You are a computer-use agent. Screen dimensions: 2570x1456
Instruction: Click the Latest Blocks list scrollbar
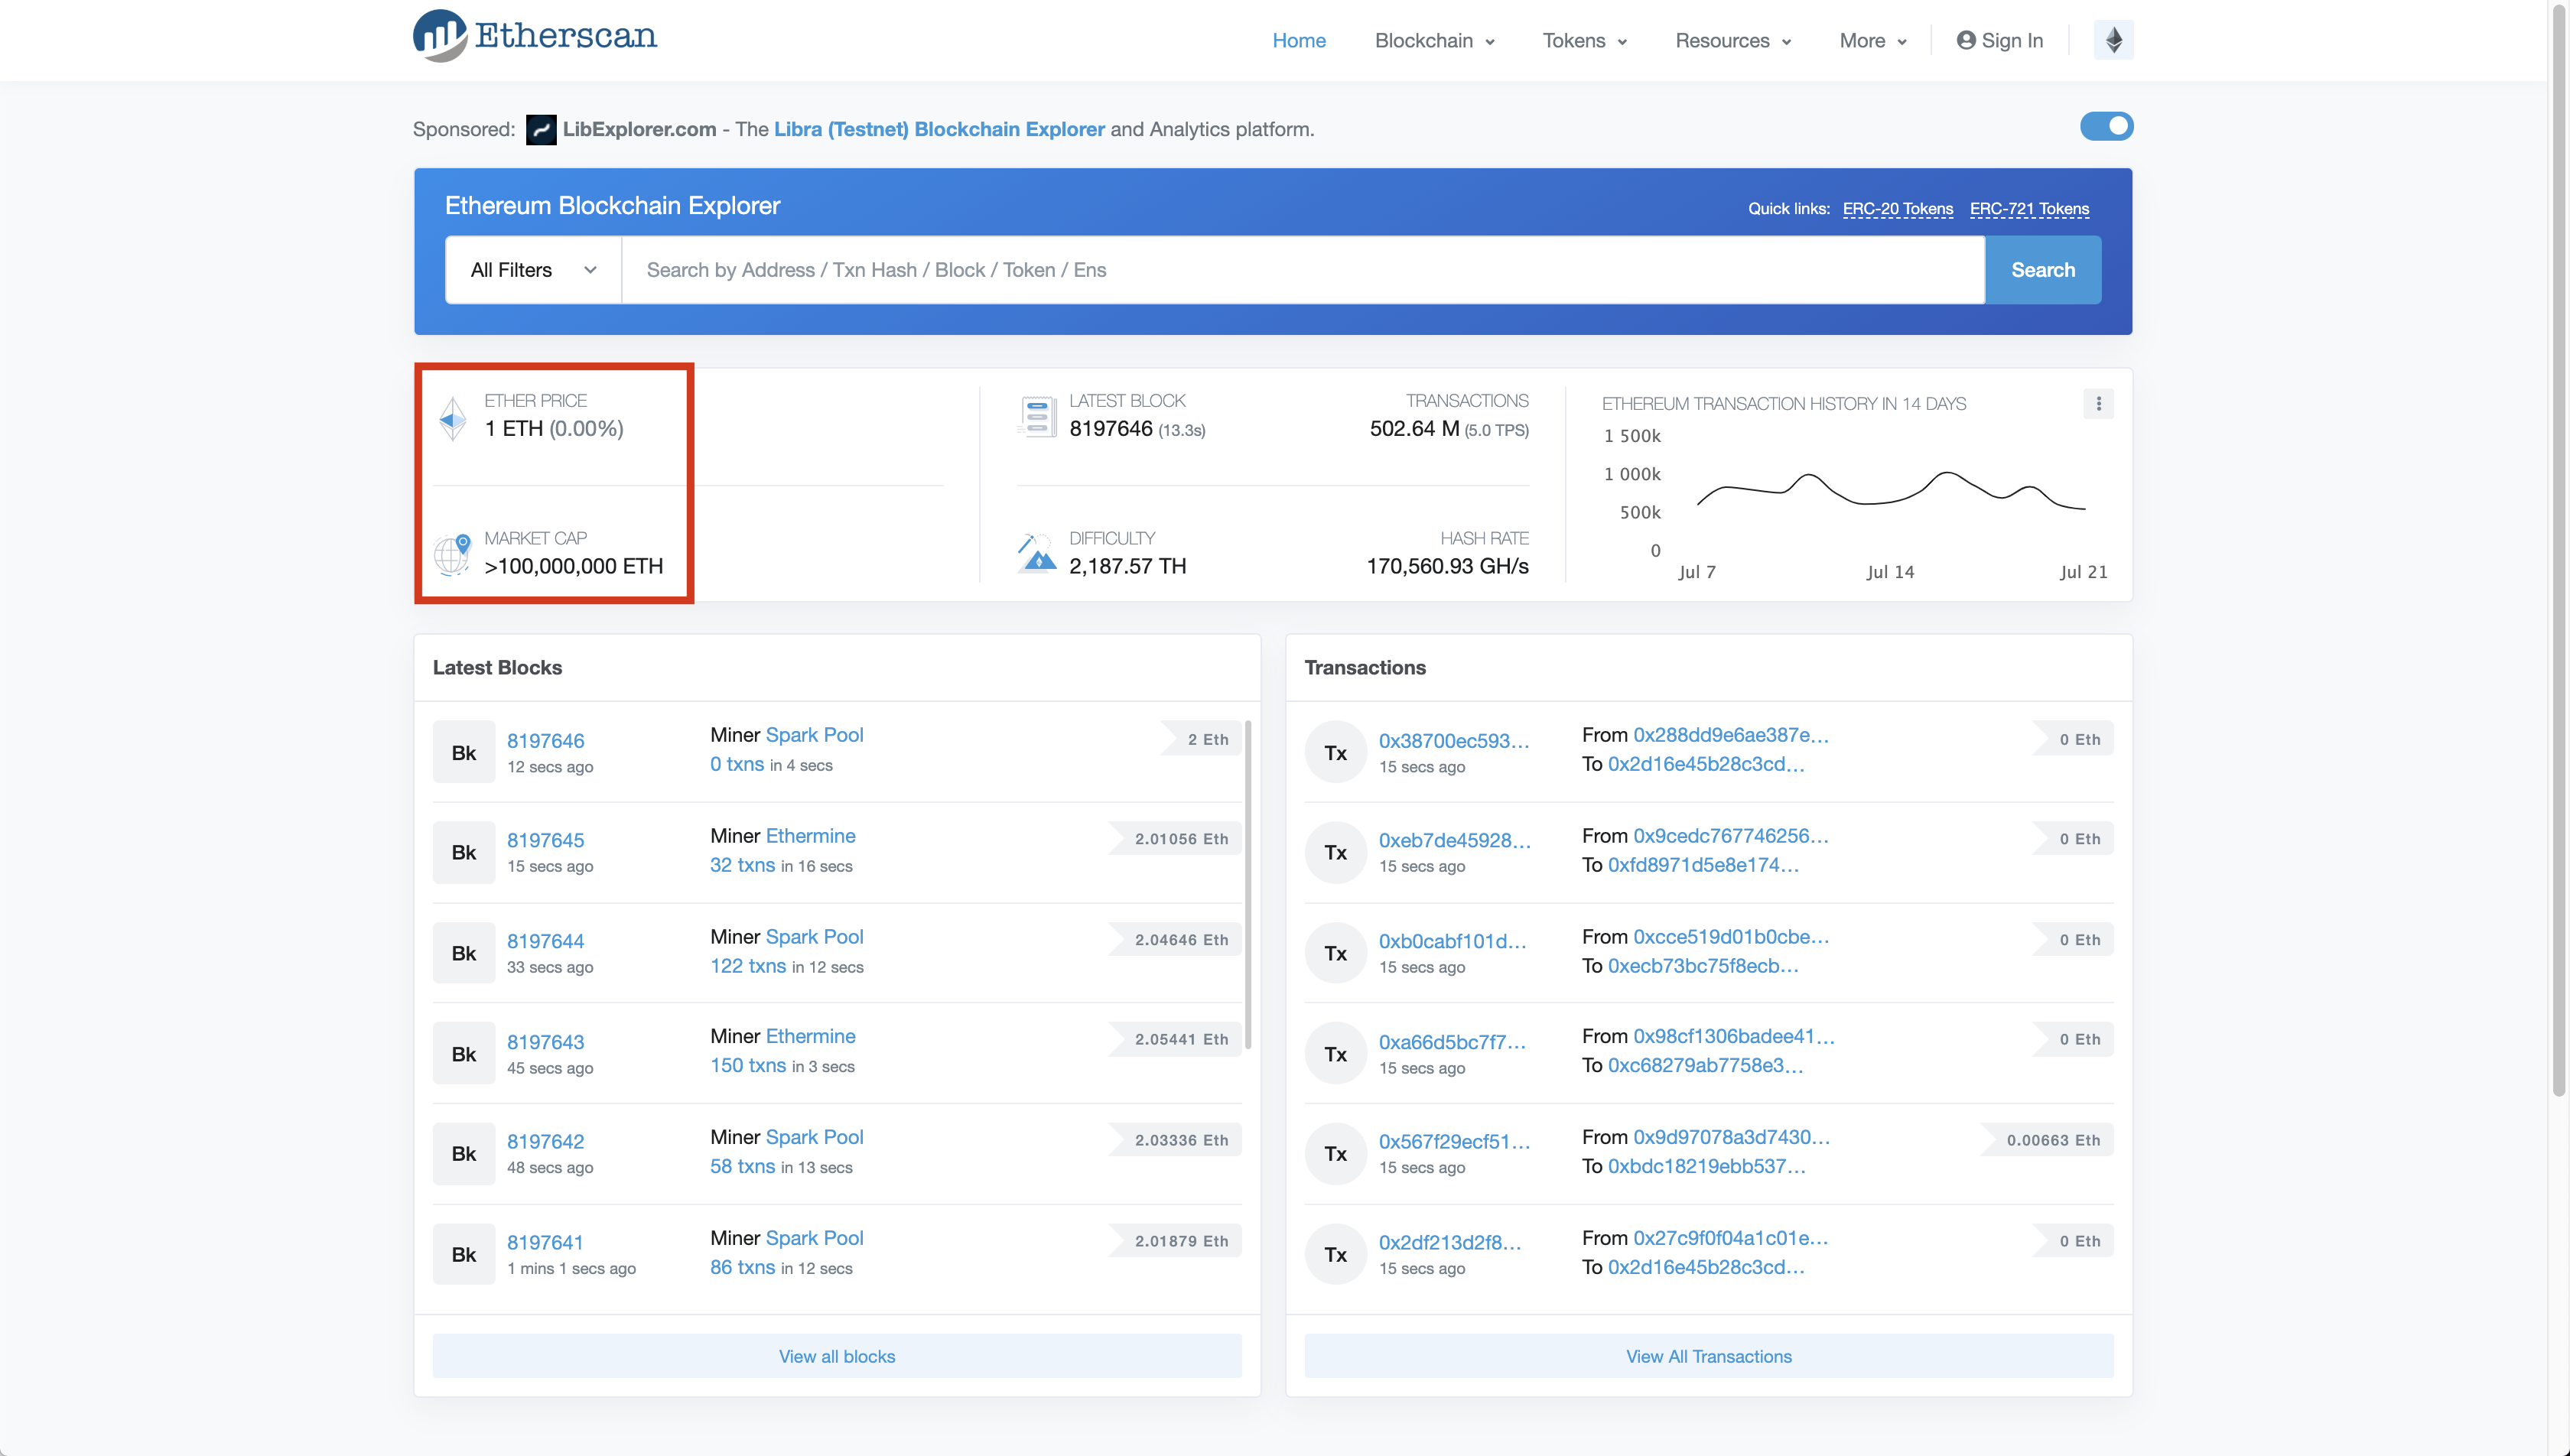pos(1248,885)
